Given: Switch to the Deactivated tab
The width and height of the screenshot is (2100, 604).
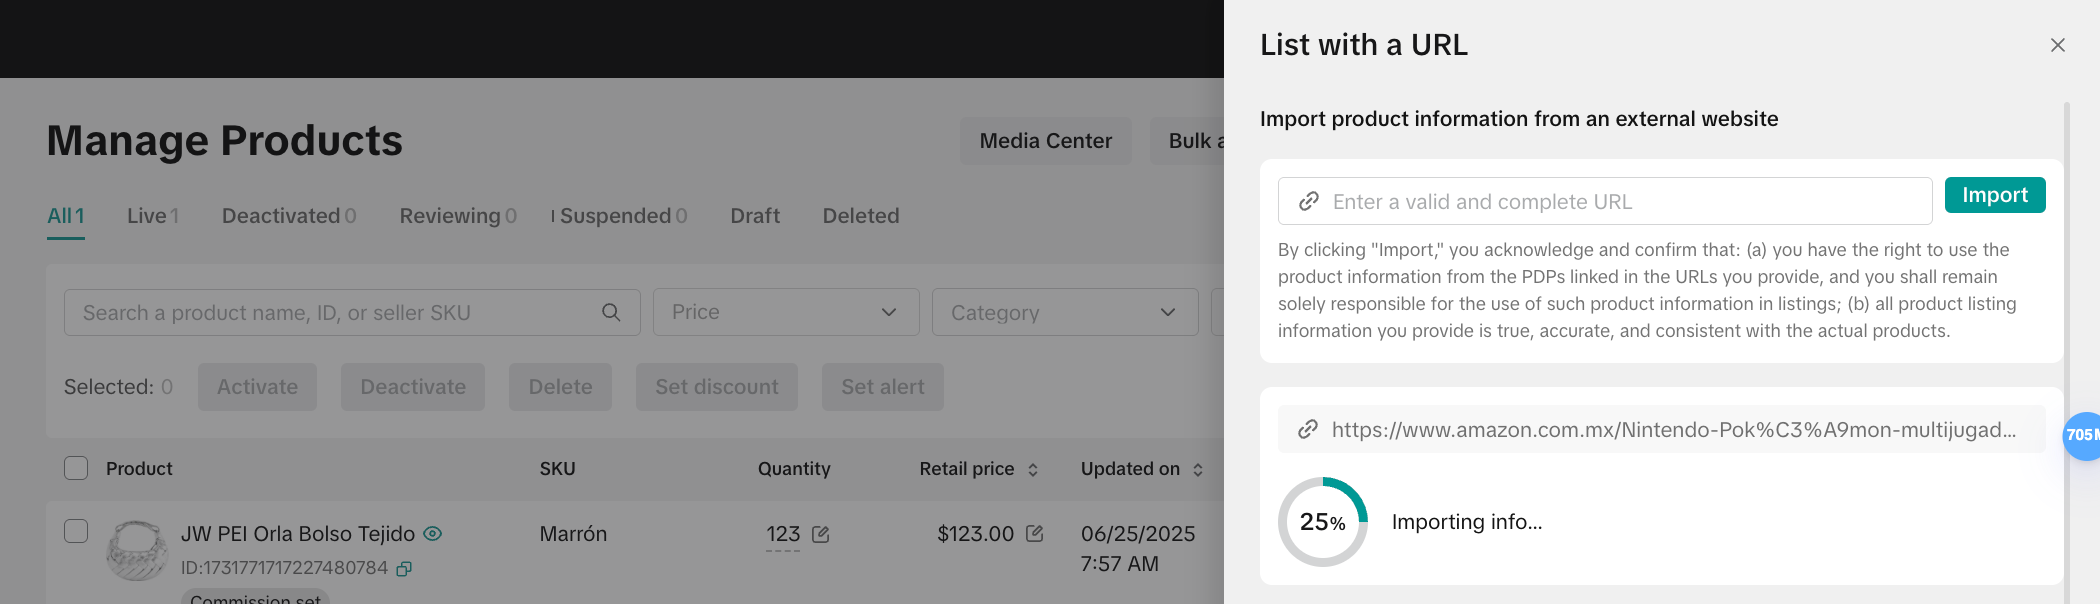Looking at the screenshot, I should pyautogui.click(x=289, y=216).
